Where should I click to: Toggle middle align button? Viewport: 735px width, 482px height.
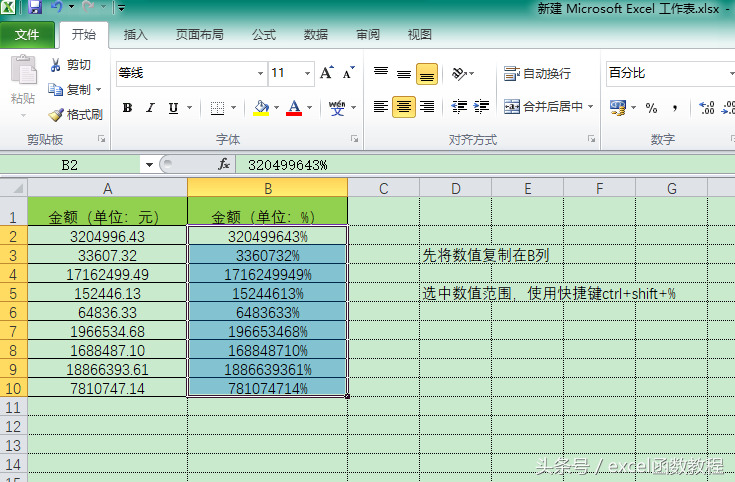(x=404, y=74)
